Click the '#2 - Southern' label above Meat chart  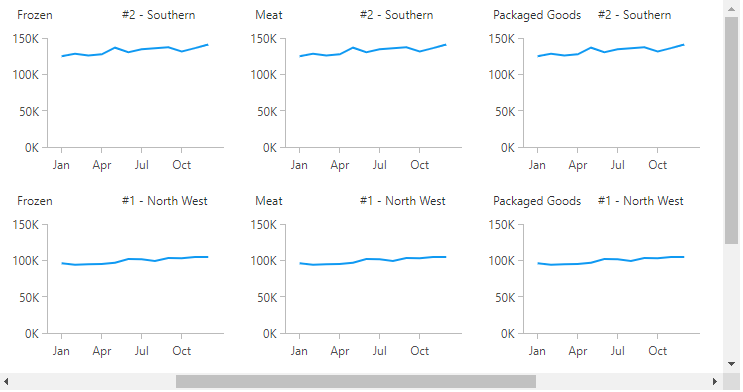(x=396, y=15)
